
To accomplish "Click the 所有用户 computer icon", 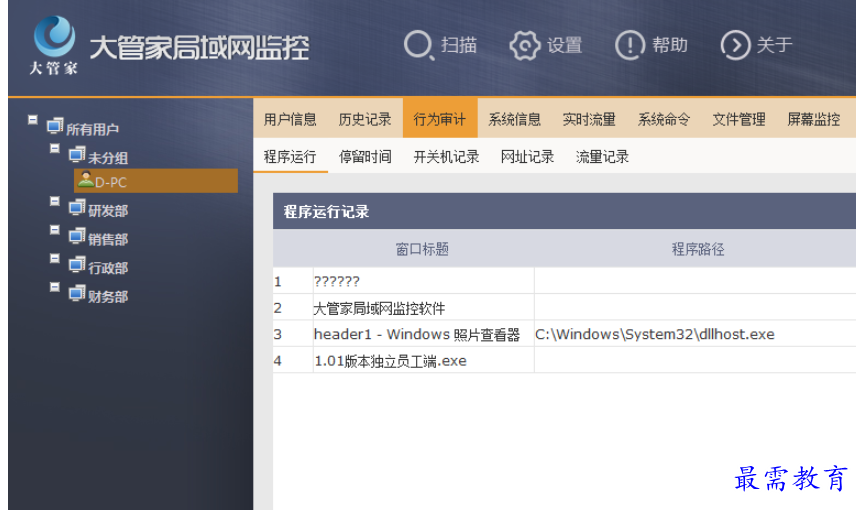I will click(x=55, y=126).
